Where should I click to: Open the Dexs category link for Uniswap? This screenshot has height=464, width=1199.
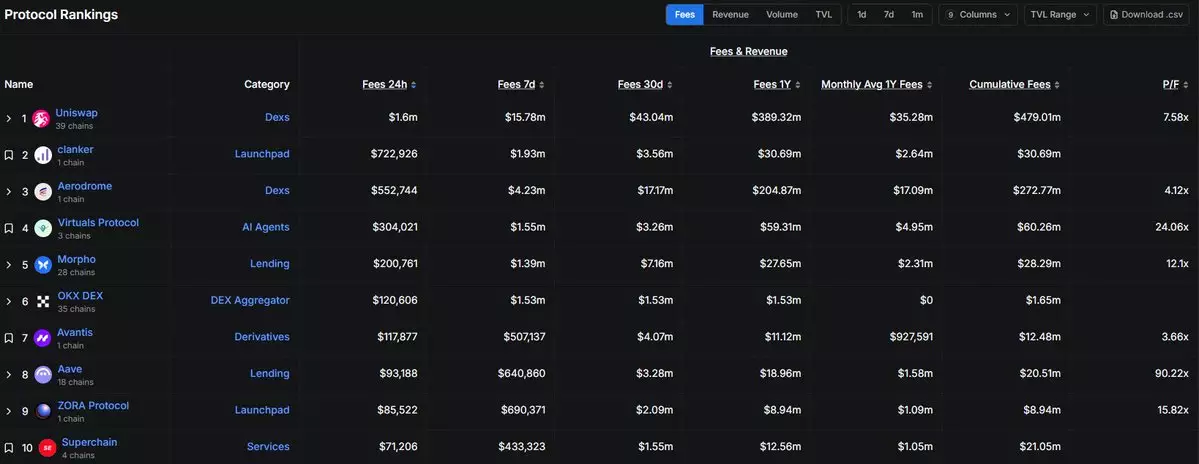coord(277,117)
